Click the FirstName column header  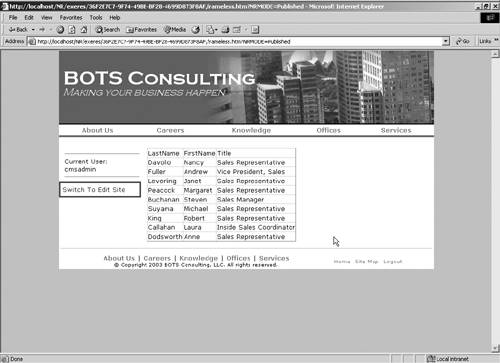[x=199, y=153]
